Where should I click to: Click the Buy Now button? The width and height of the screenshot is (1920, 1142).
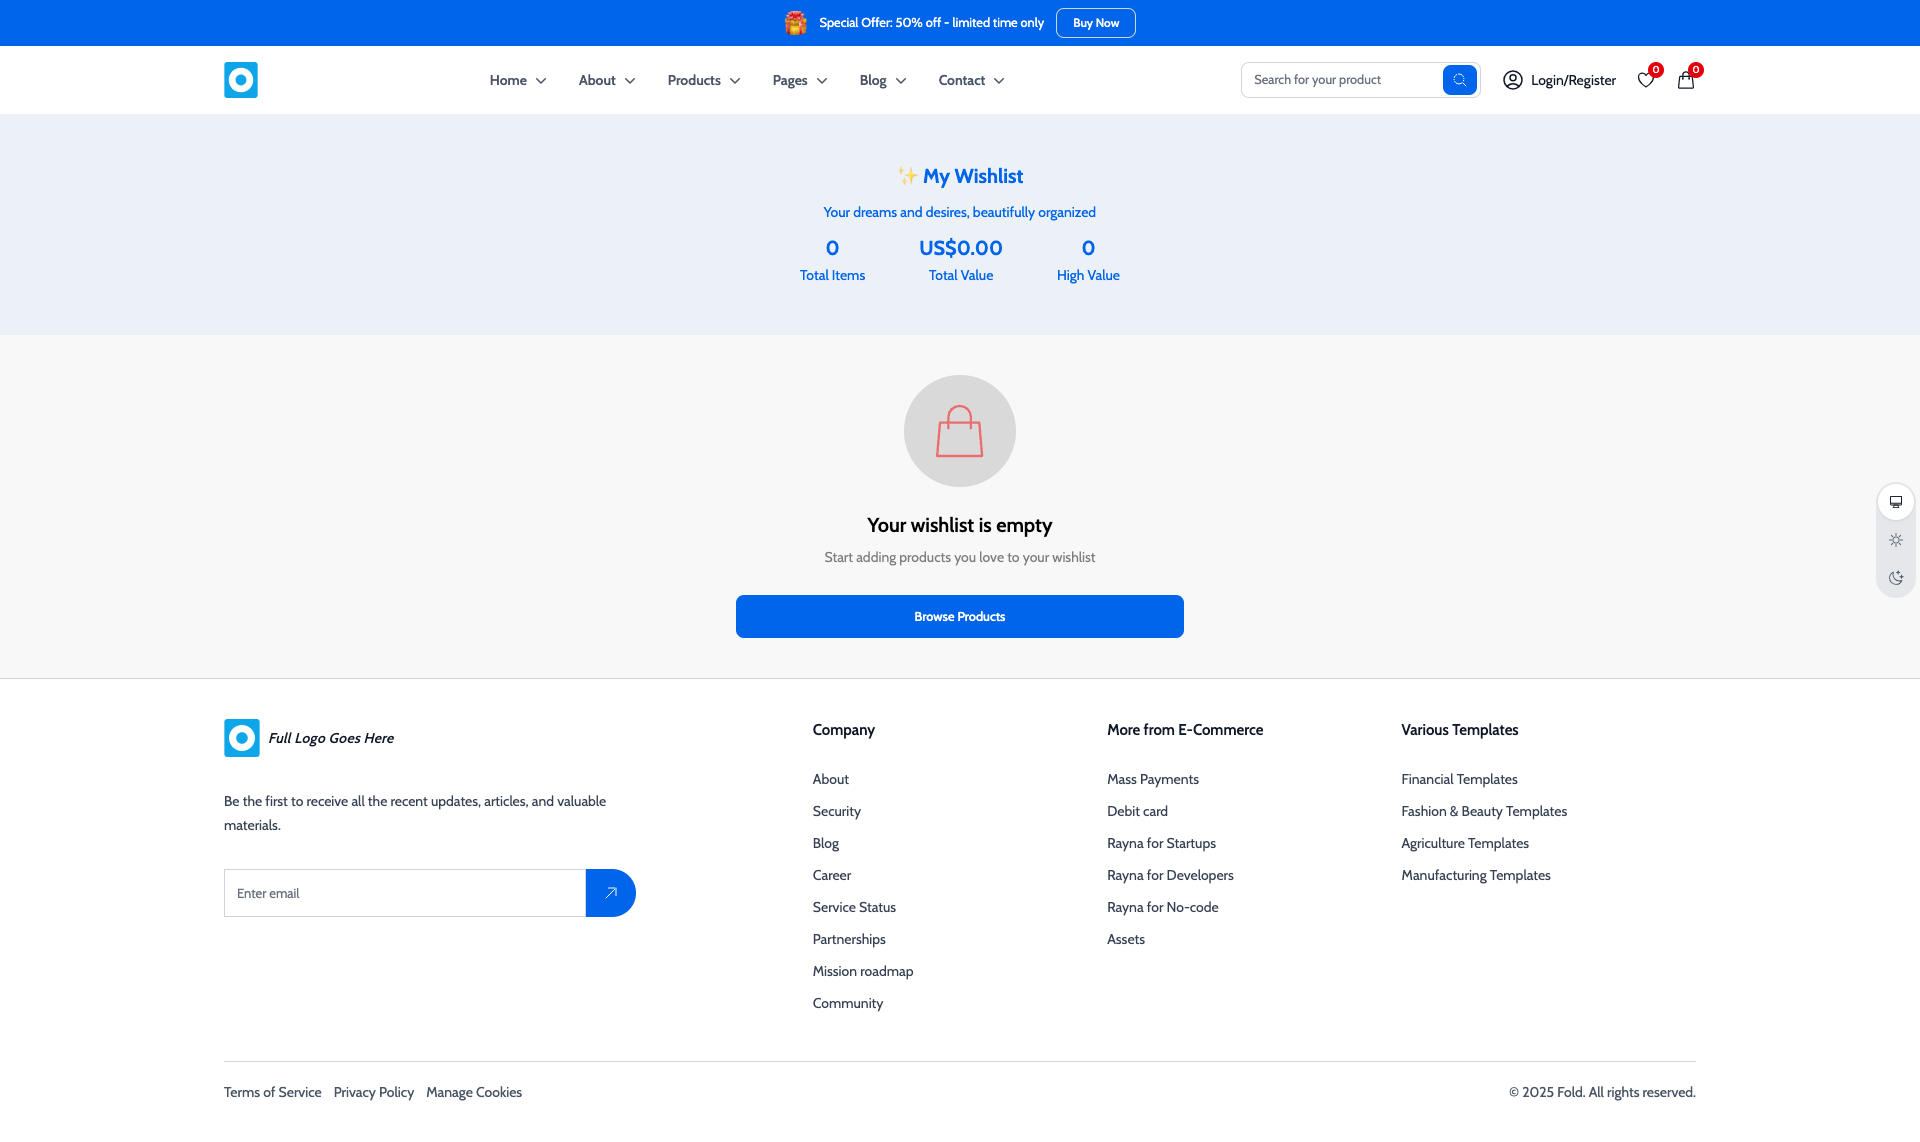(1095, 23)
